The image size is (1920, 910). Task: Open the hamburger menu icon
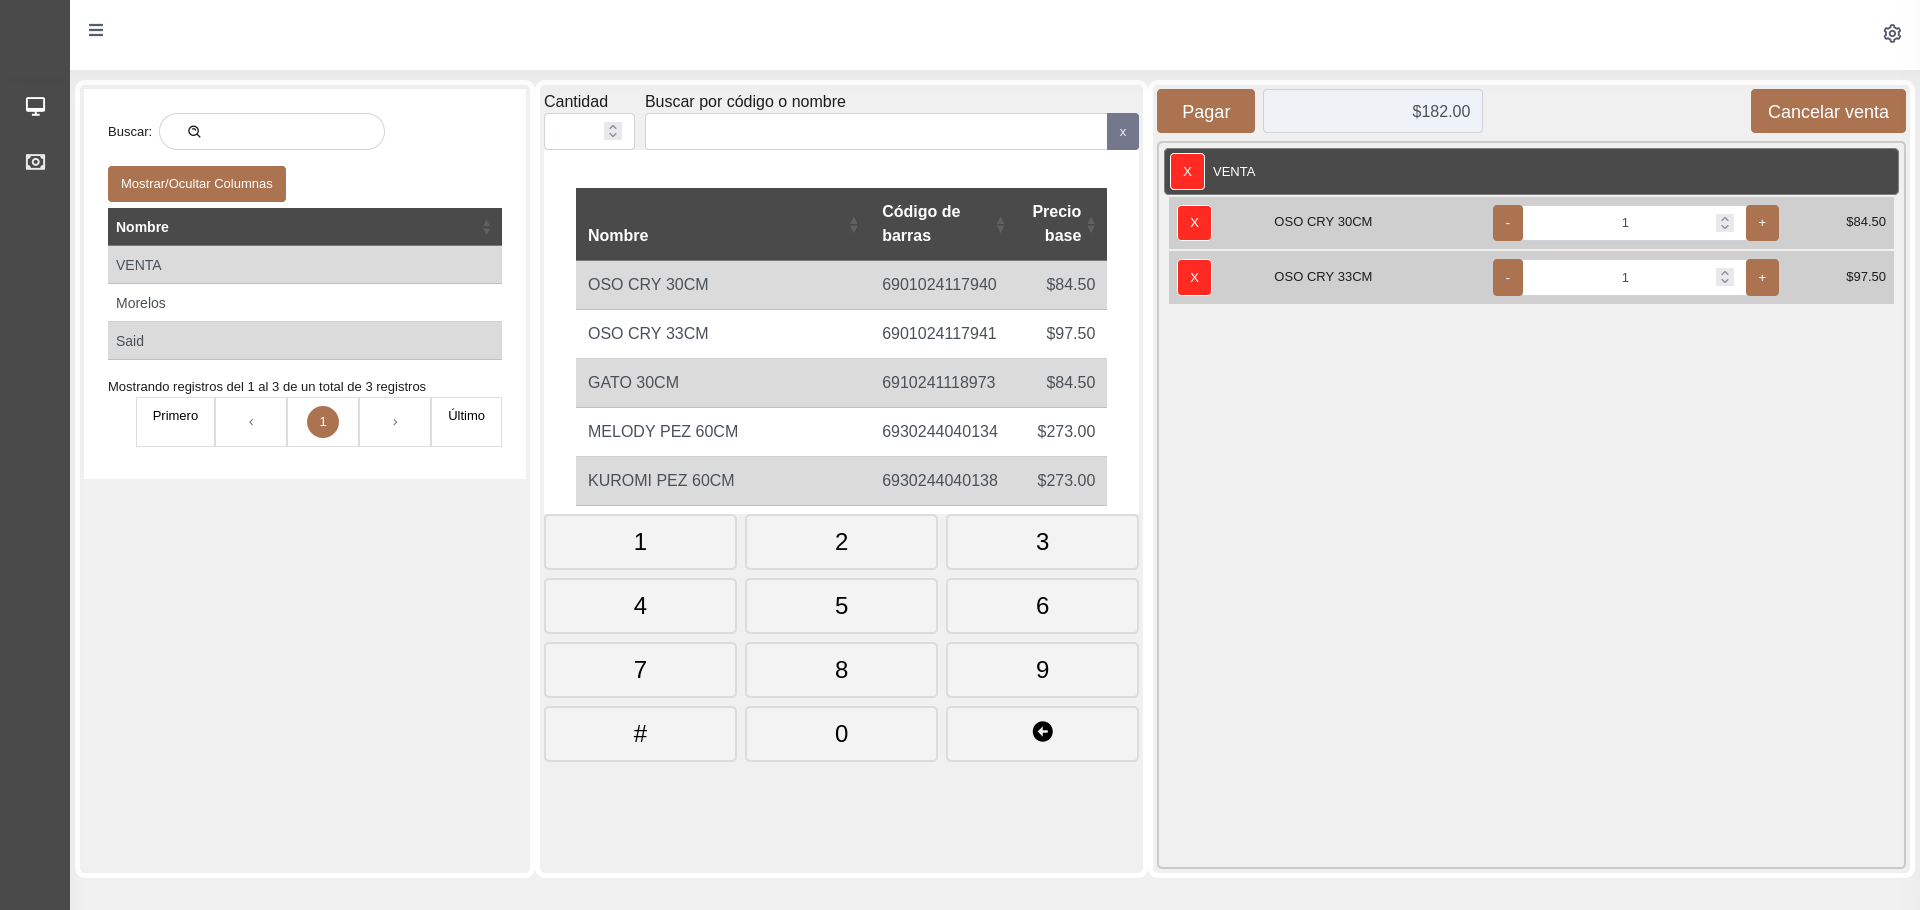96,30
